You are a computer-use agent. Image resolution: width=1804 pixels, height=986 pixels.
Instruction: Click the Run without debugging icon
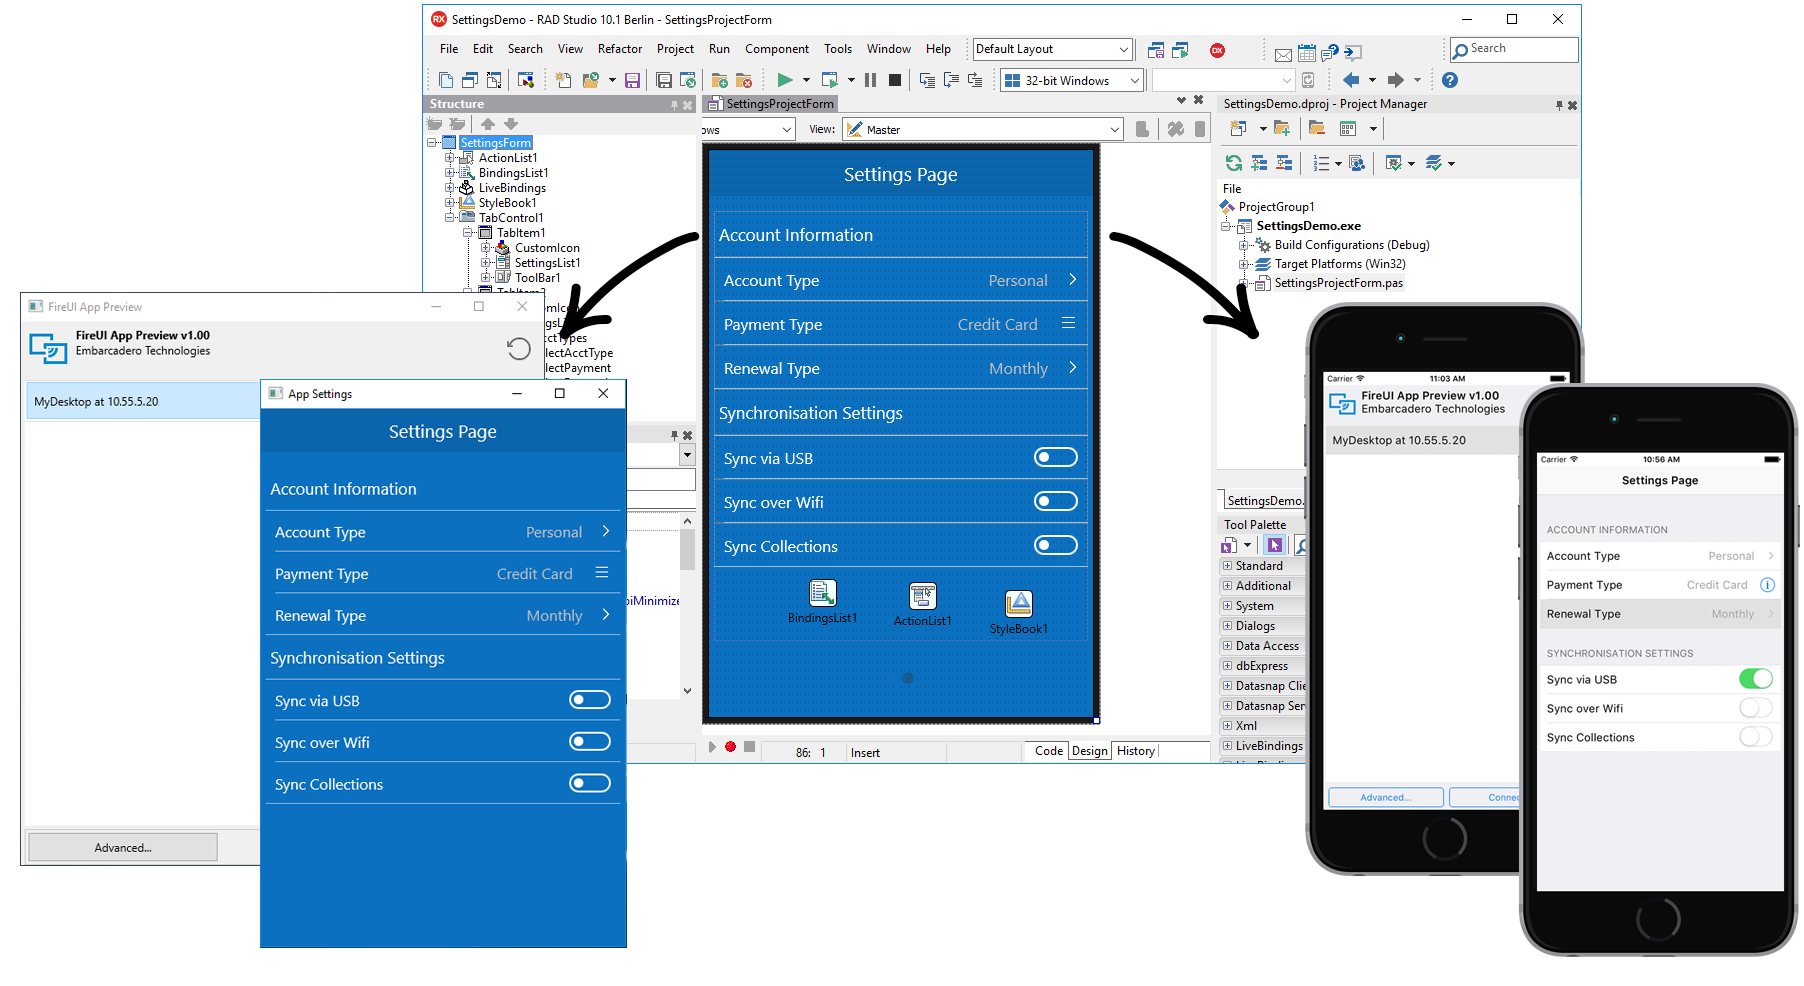click(x=829, y=80)
